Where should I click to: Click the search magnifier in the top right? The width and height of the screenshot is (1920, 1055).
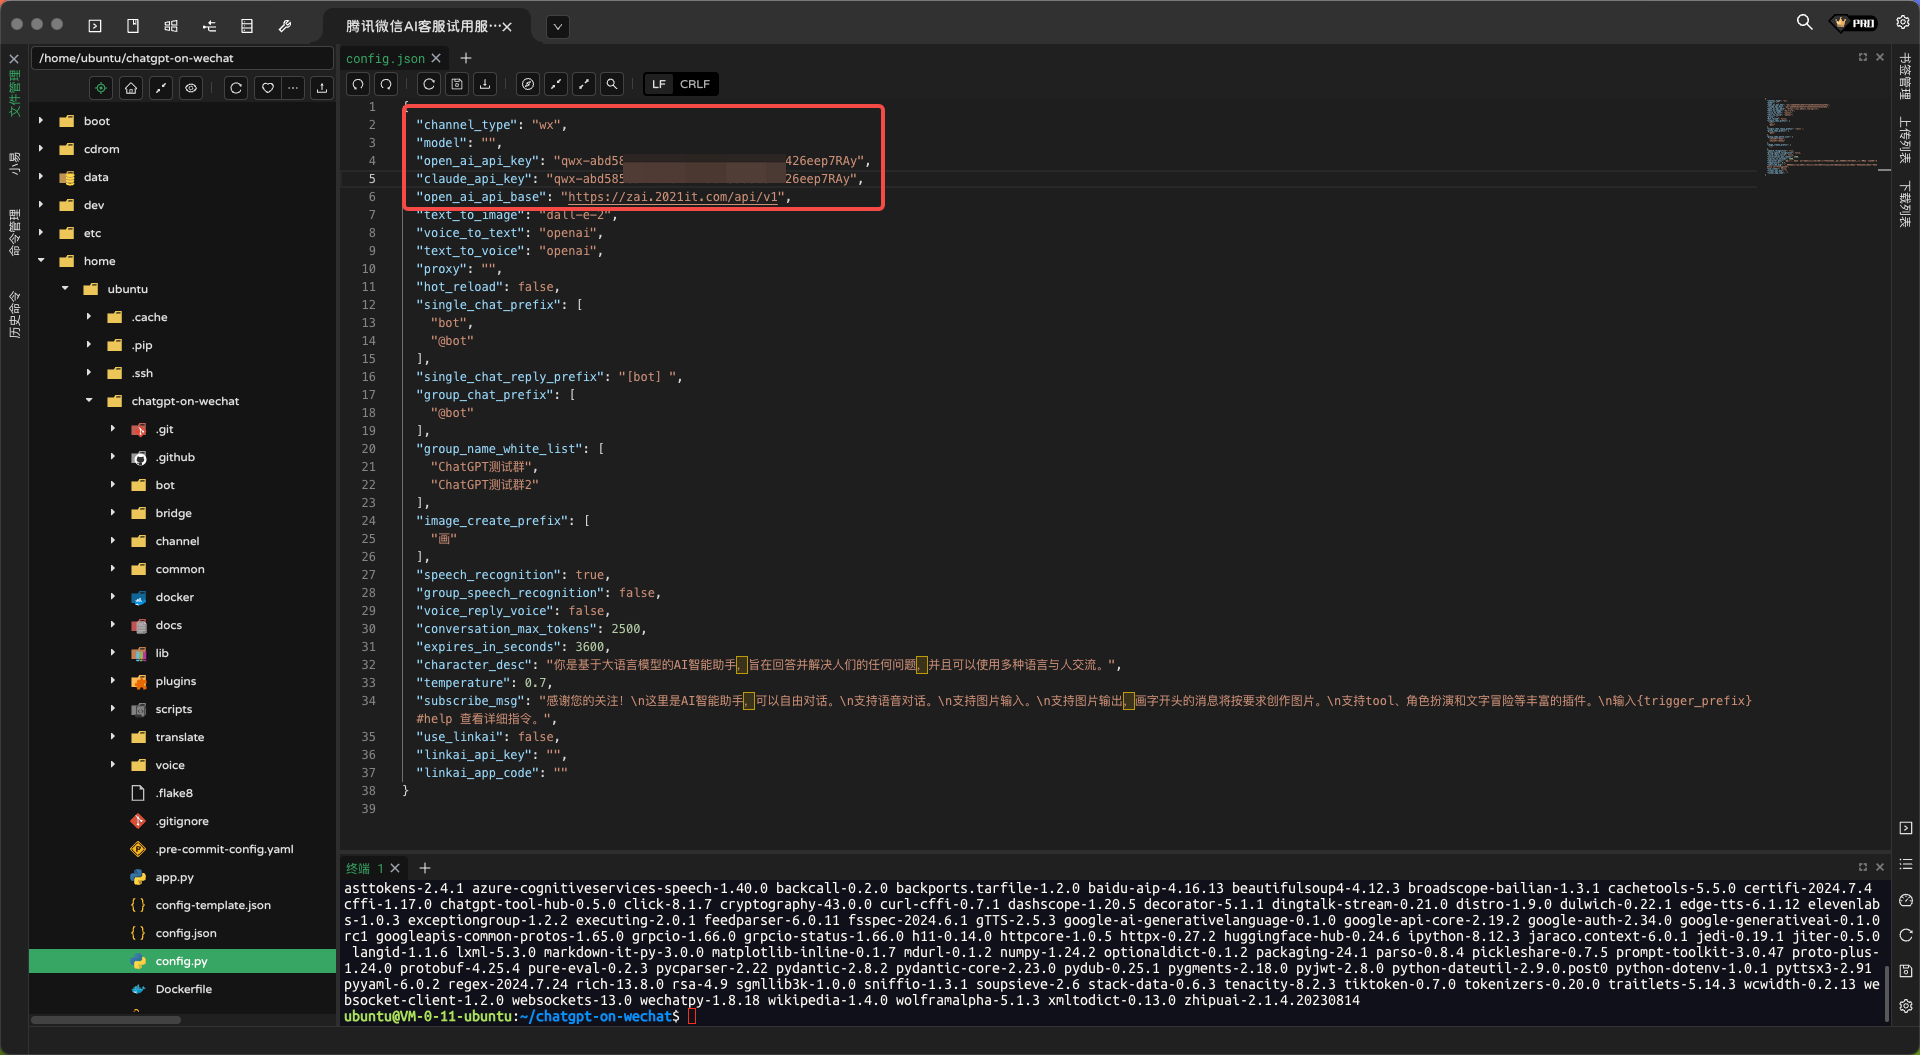[x=1804, y=22]
